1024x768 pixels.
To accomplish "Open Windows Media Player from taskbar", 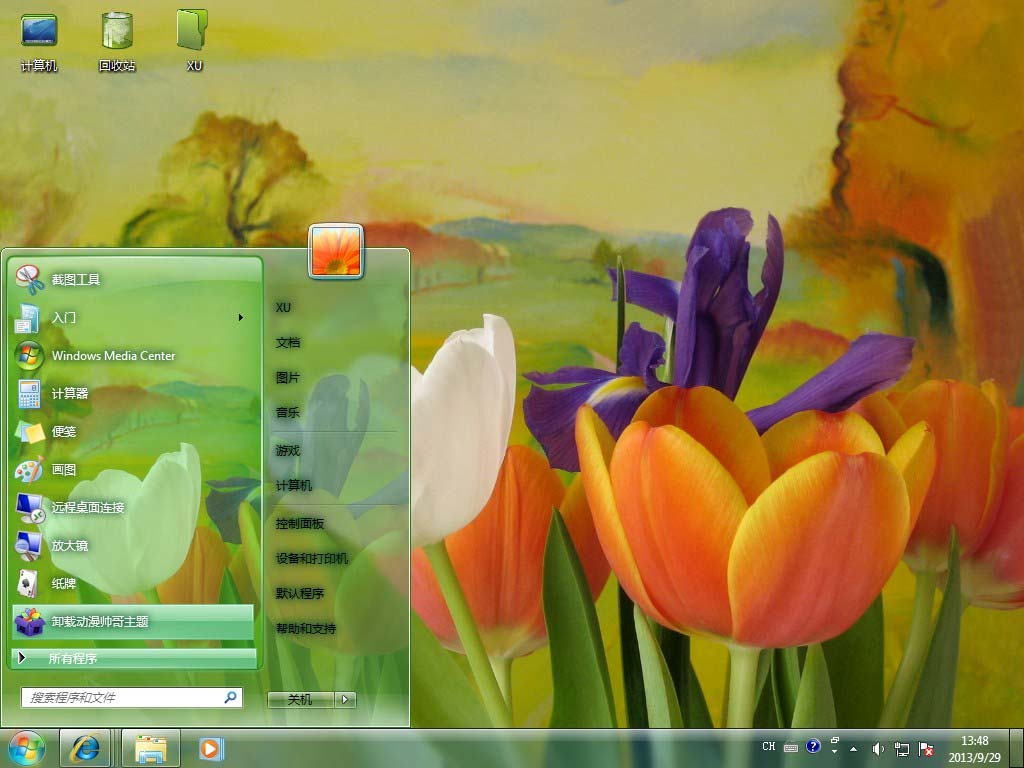I will coord(210,748).
